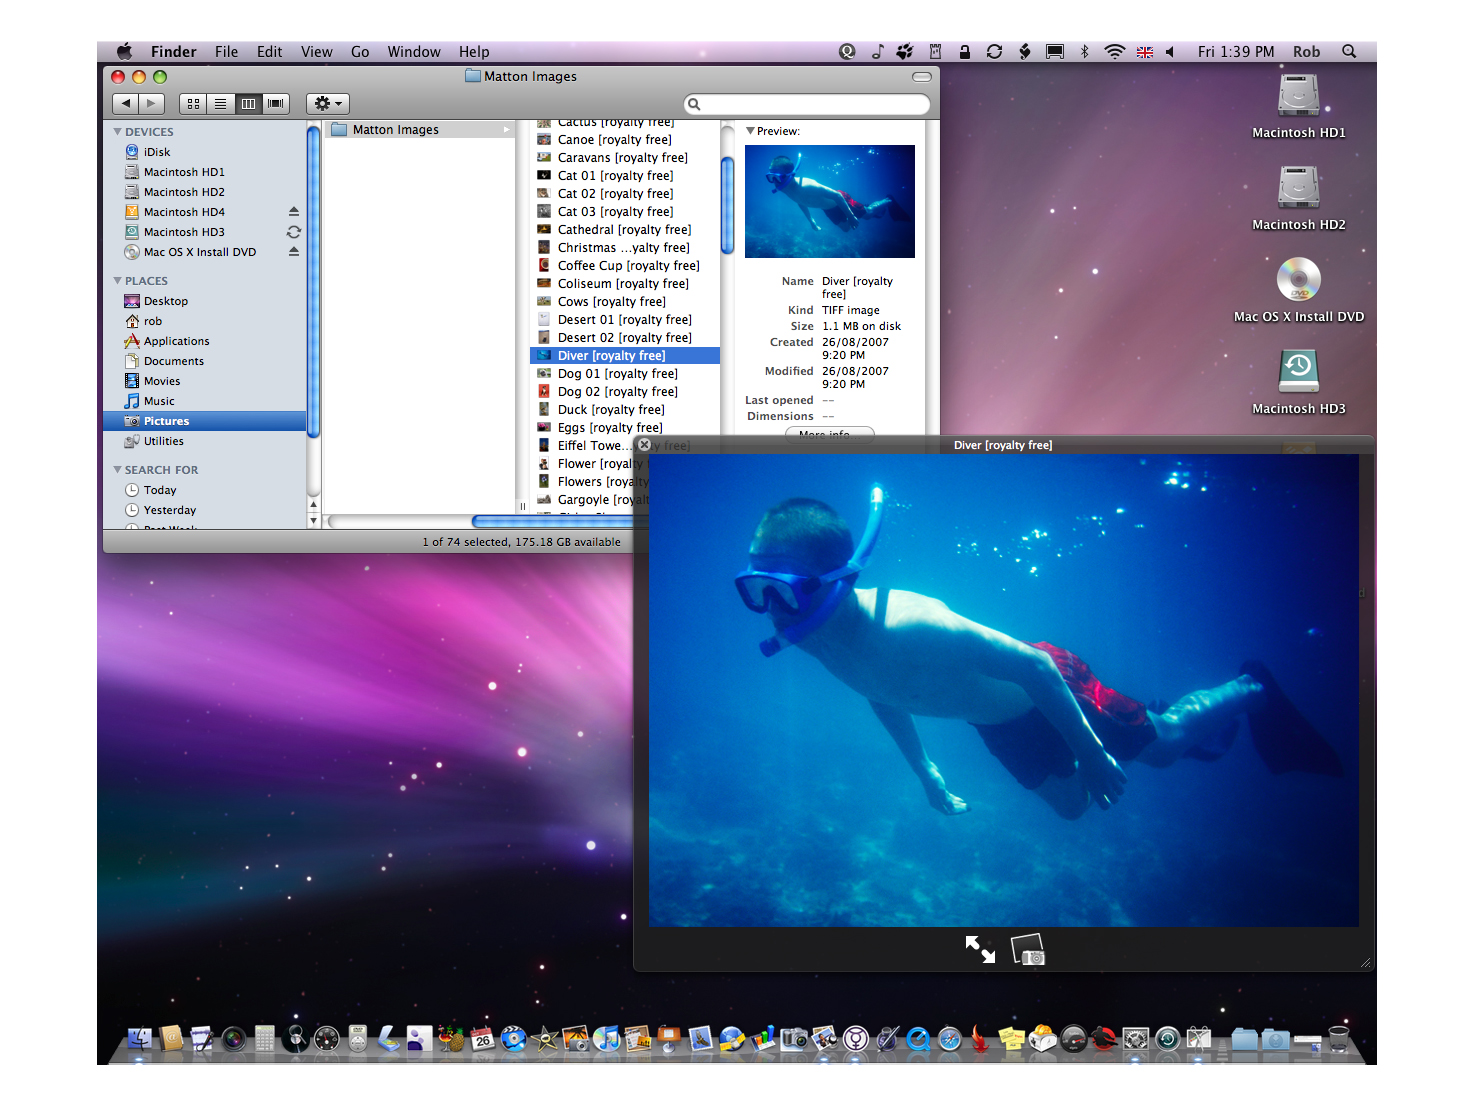The height and width of the screenshot is (1106, 1474).
Task: Open the Help menu
Action: click(x=474, y=52)
